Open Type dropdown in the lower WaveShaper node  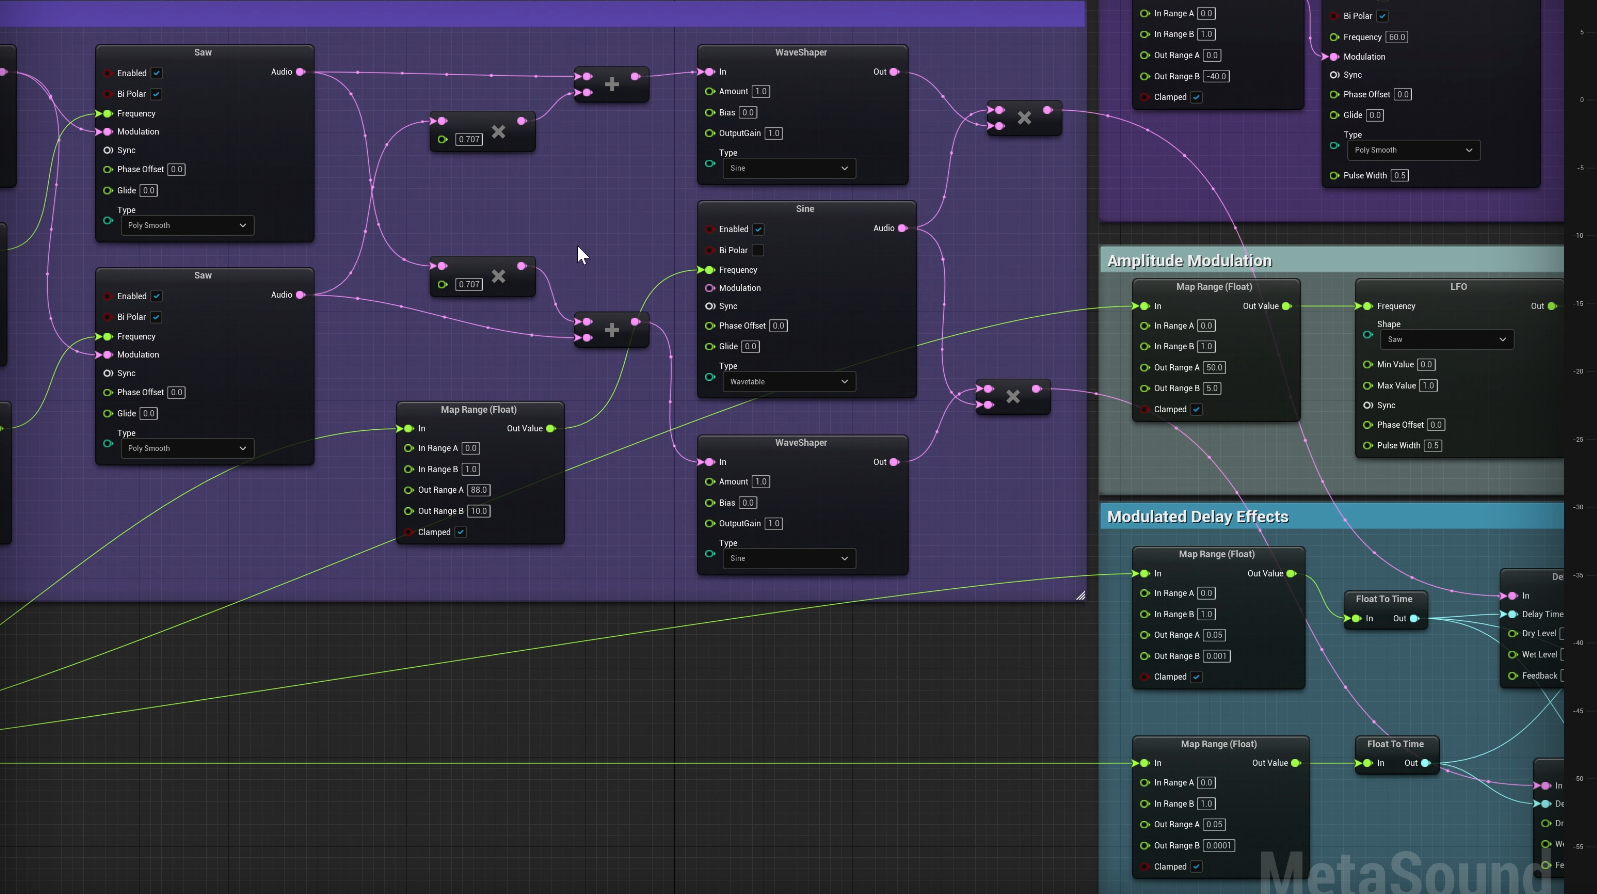pyautogui.click(x=788, y=559)
